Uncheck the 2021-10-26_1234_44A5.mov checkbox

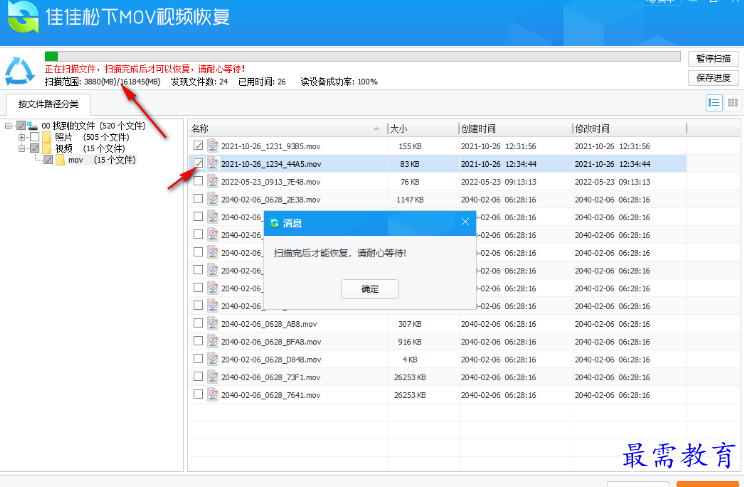coord(198,163)
